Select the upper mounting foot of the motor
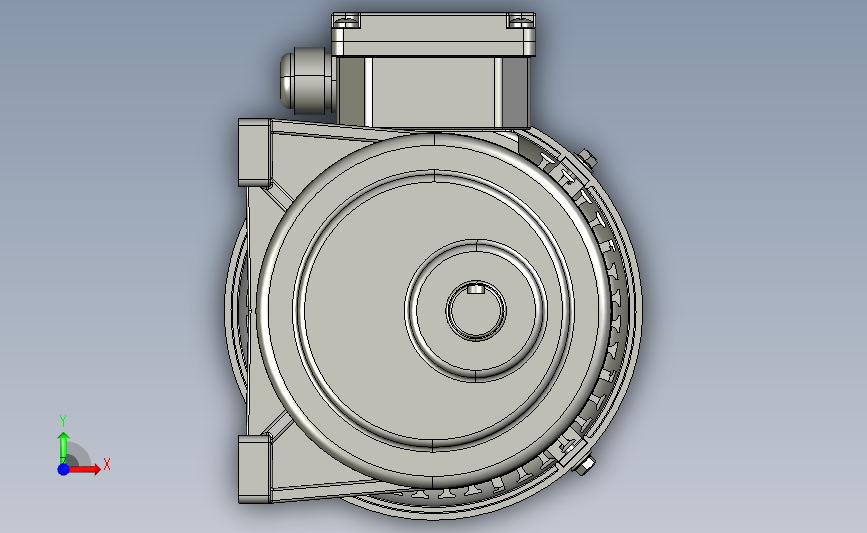867x533 pixels. pyautogui.click(x=254, y=153)
